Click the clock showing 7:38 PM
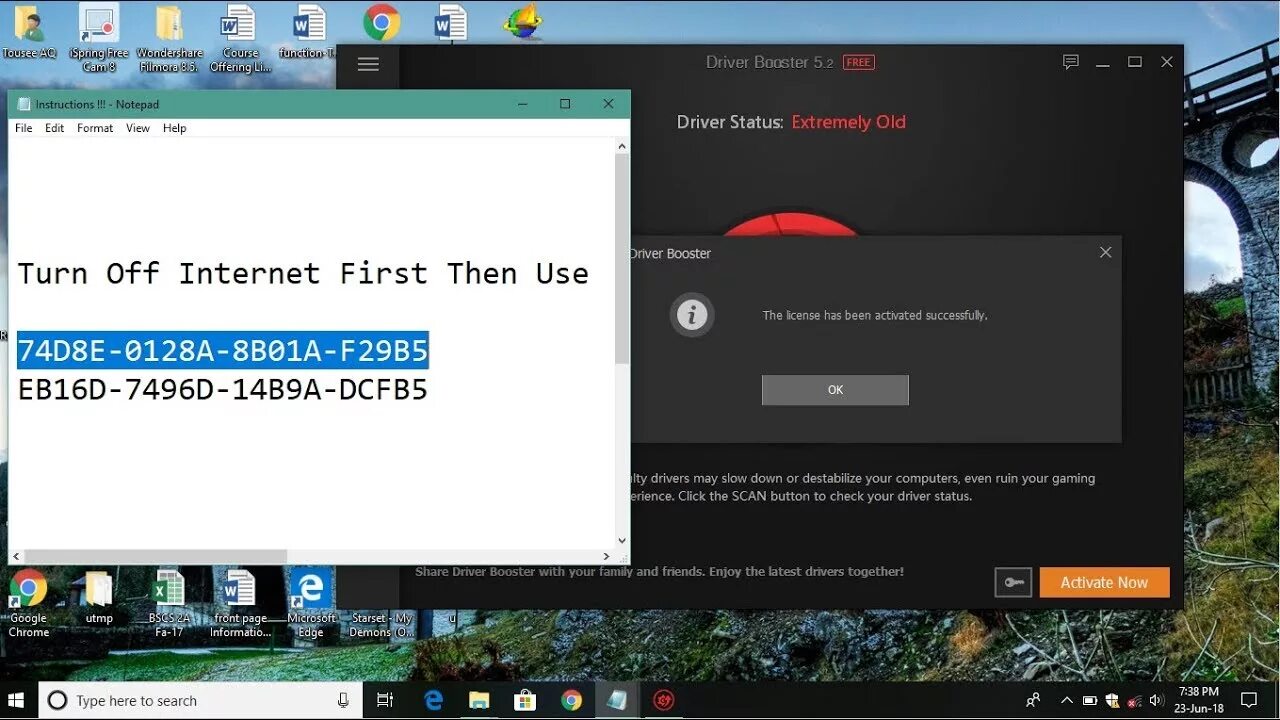 point(1199,692)
